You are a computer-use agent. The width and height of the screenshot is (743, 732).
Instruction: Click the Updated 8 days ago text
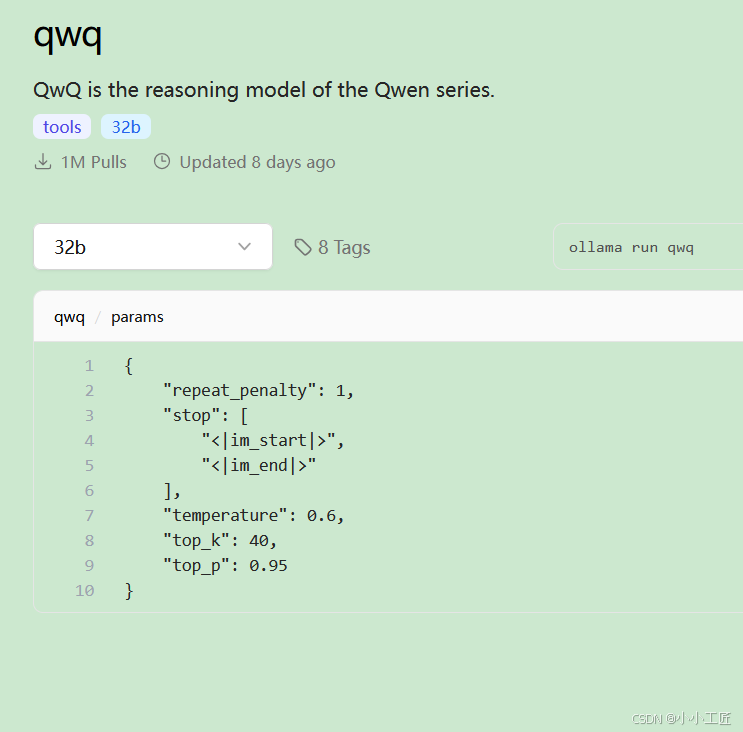pyautogui.click(x=257, y=162)
